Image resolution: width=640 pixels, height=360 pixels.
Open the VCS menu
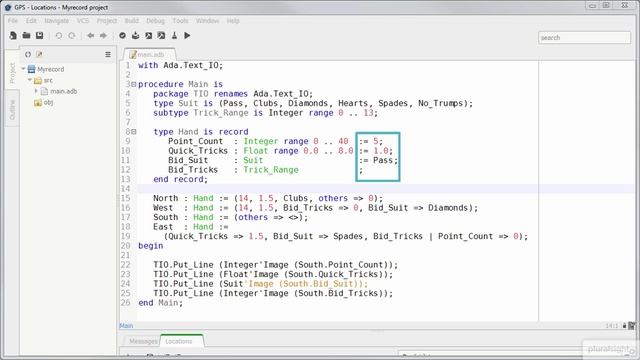click(x=83, y=20)
